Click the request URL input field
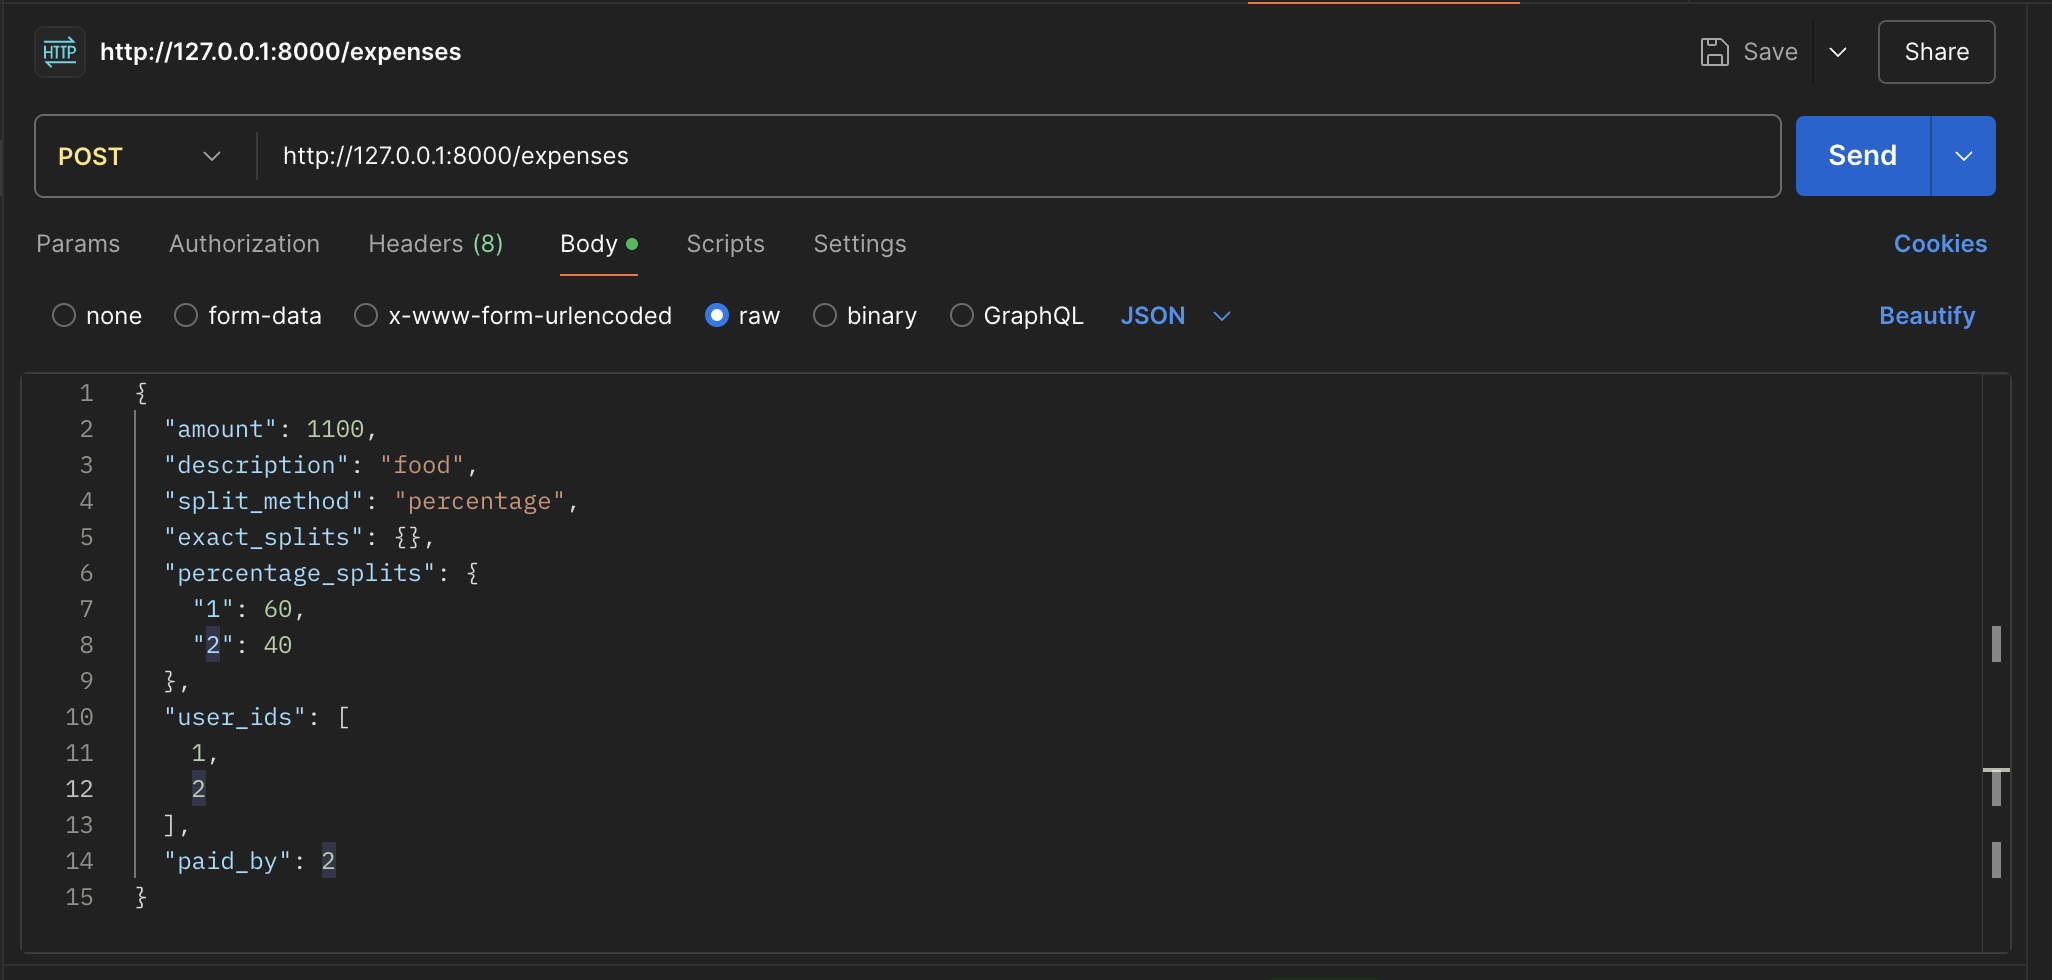Viewport: 2052px width, 980px height. (x=1018, y=156)
